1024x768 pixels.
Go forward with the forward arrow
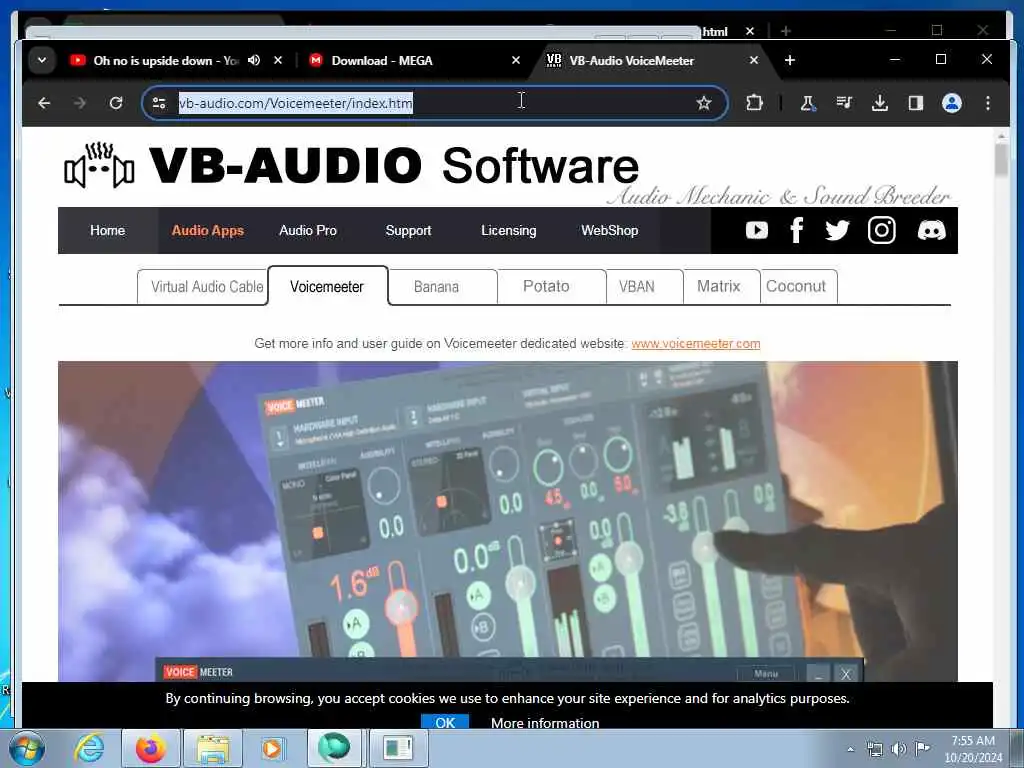click(80, 103)
